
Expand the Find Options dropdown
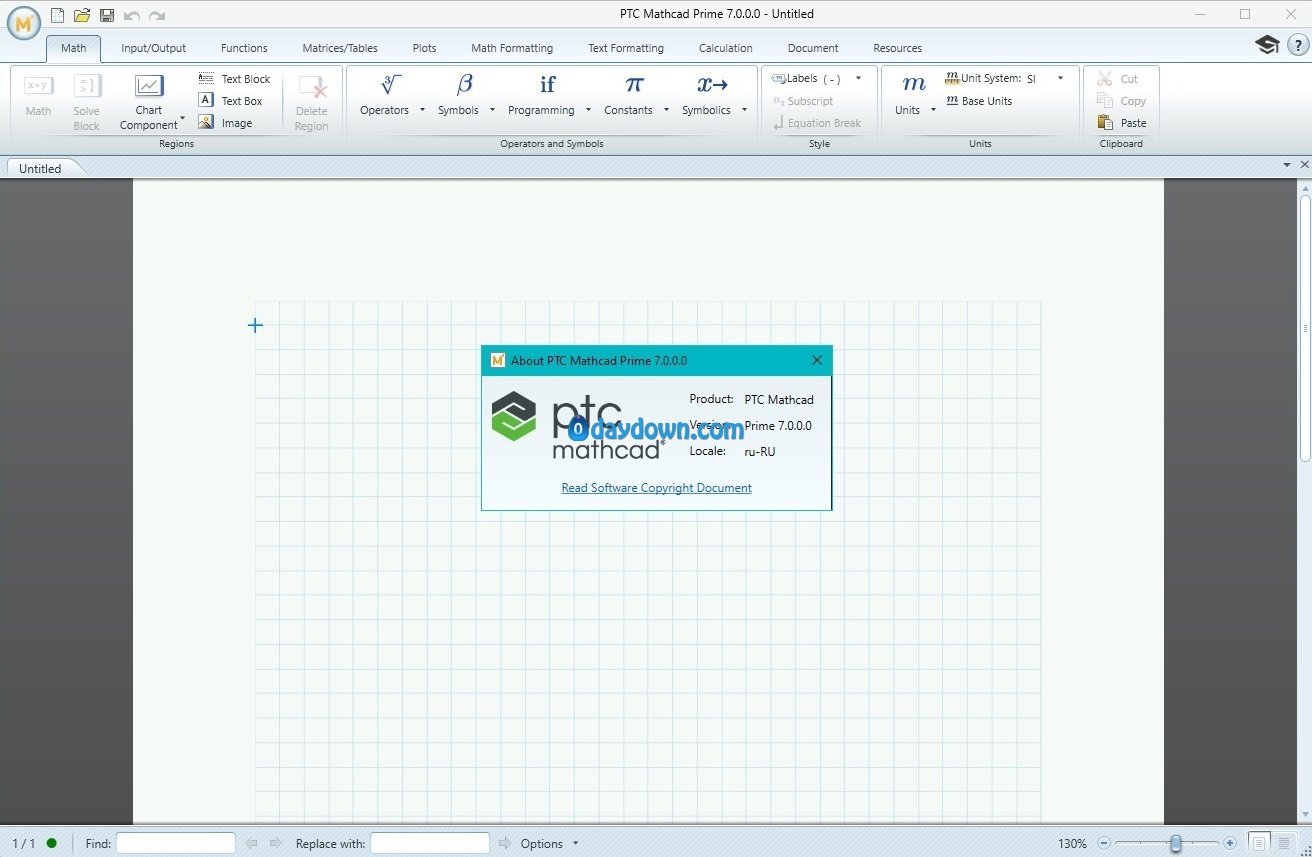coord(575,844)
